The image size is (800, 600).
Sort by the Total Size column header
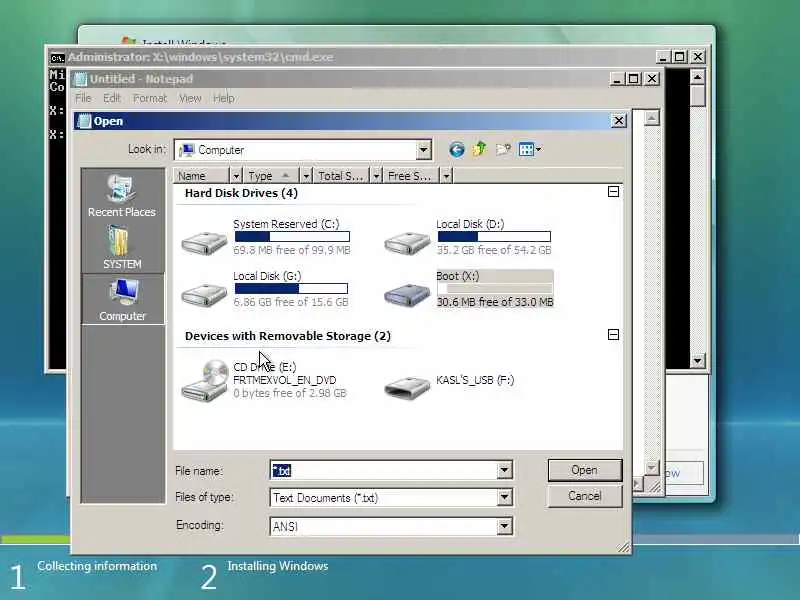tap(342, 176)
